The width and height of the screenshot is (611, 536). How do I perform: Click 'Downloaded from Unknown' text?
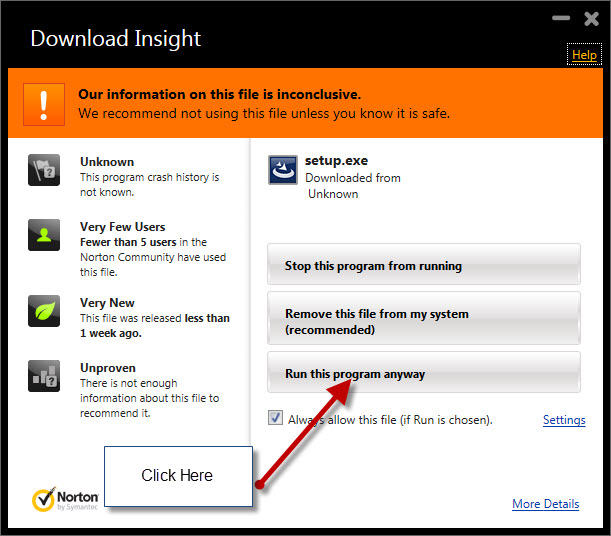[x=353, y=186]
